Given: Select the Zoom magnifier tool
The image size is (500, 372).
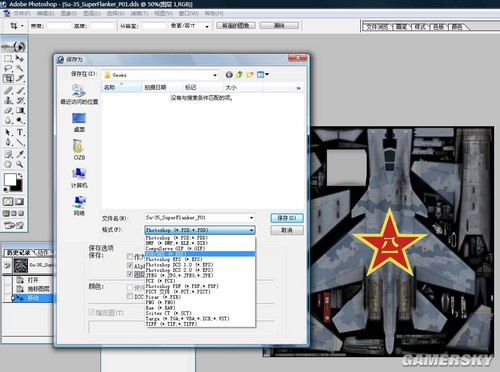Looking at the screenshot, I should point(20,164).
